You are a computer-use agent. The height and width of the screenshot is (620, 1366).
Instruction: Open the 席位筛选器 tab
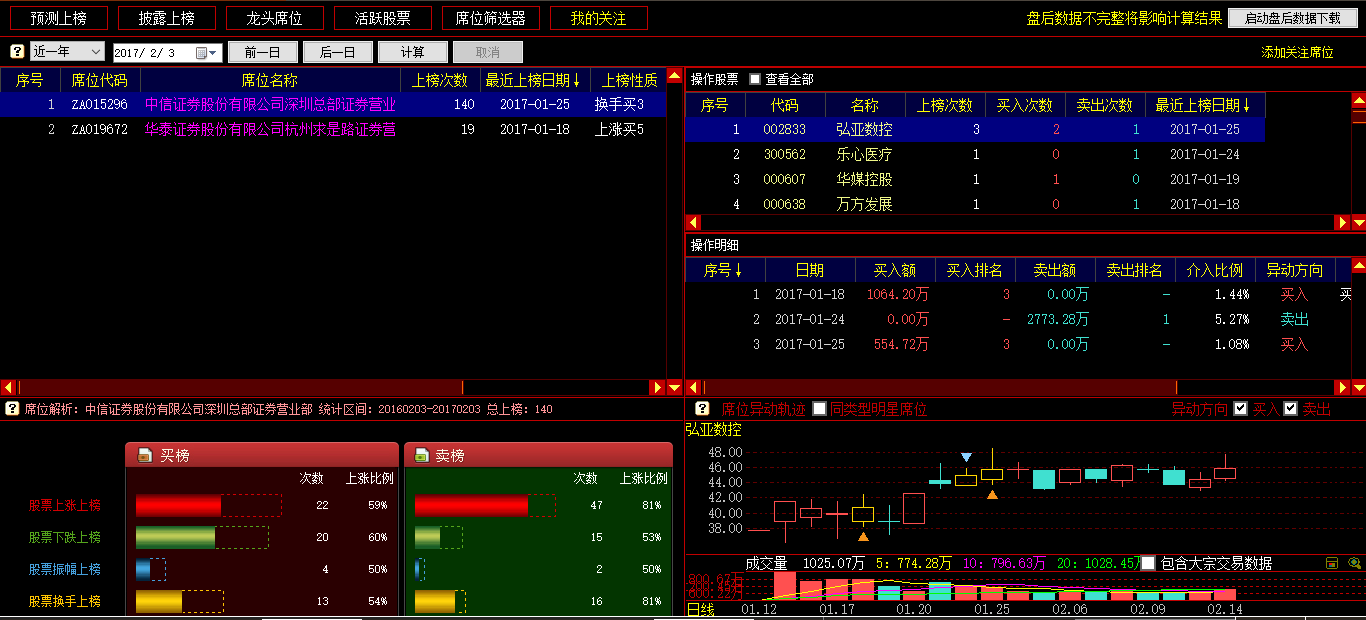pyautogui.click(x=490, y=18)
